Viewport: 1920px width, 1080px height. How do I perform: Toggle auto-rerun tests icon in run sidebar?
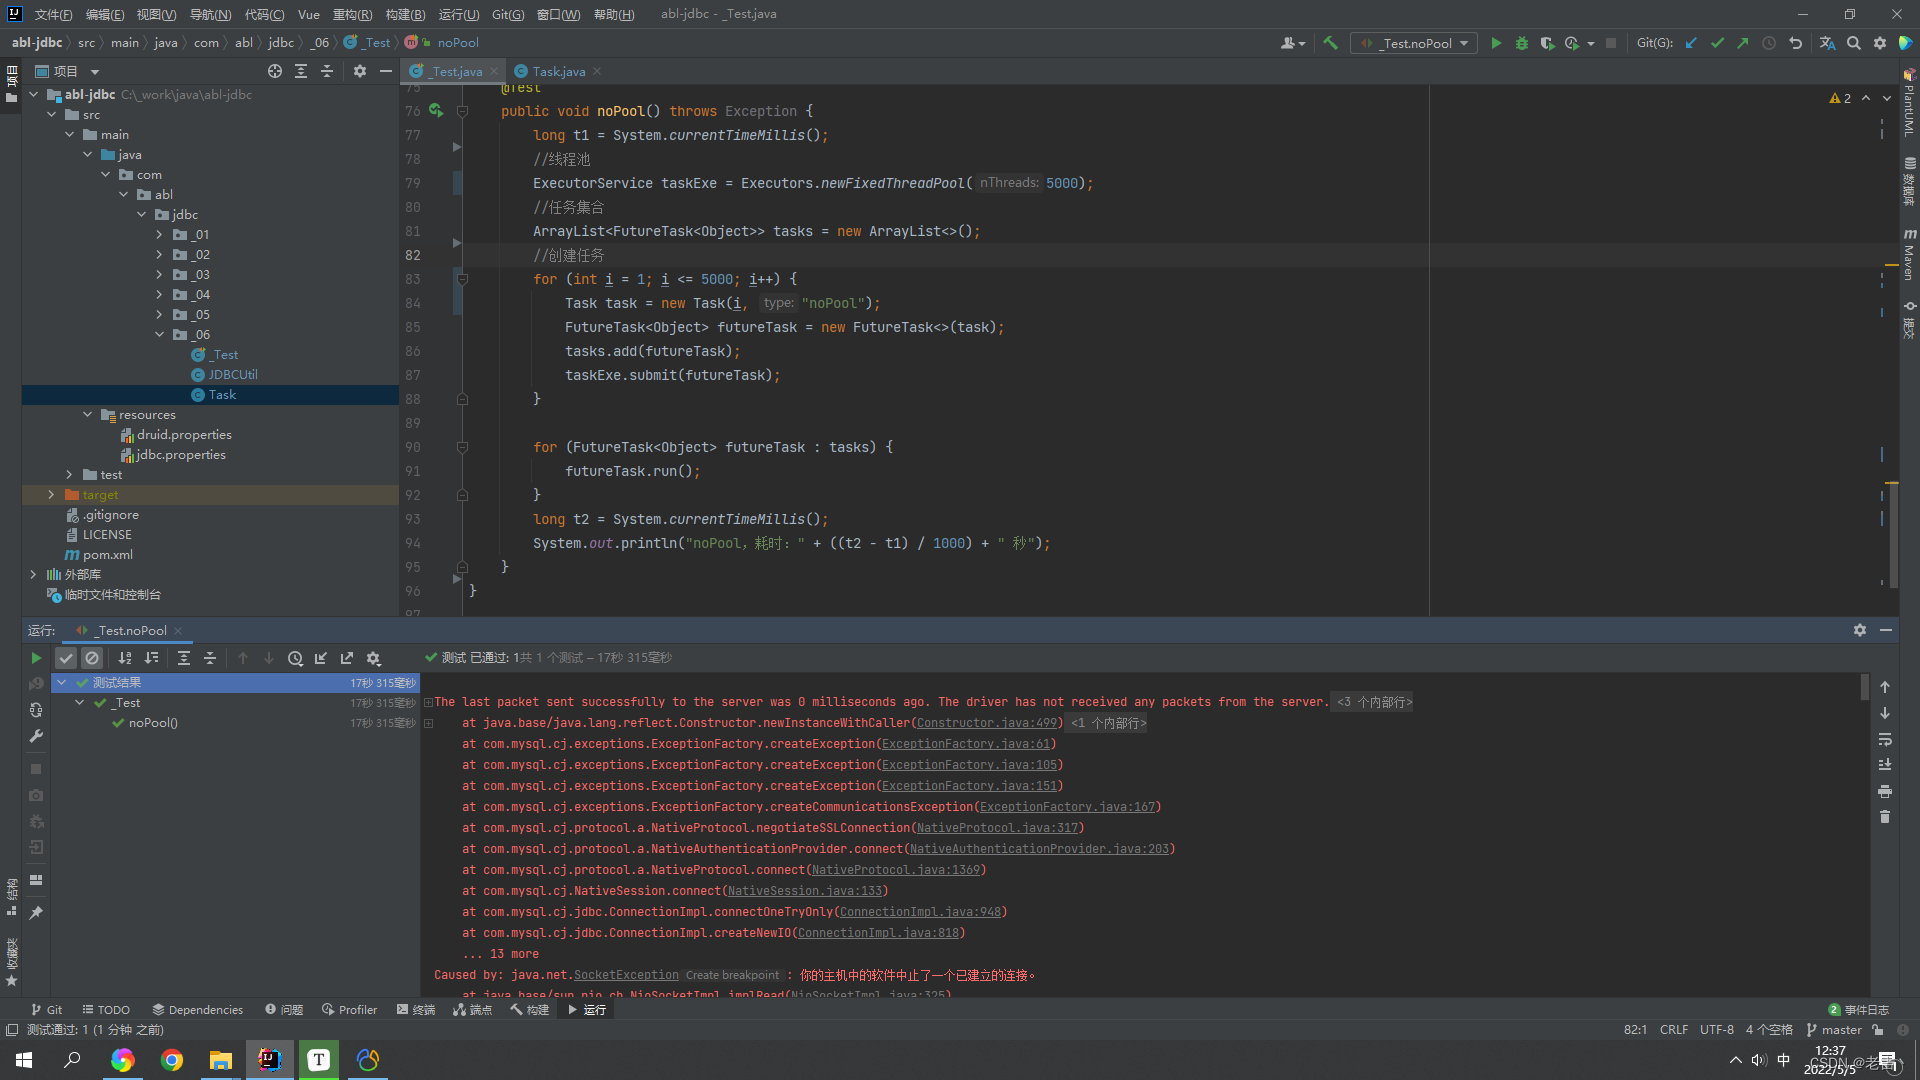point(36,710)
